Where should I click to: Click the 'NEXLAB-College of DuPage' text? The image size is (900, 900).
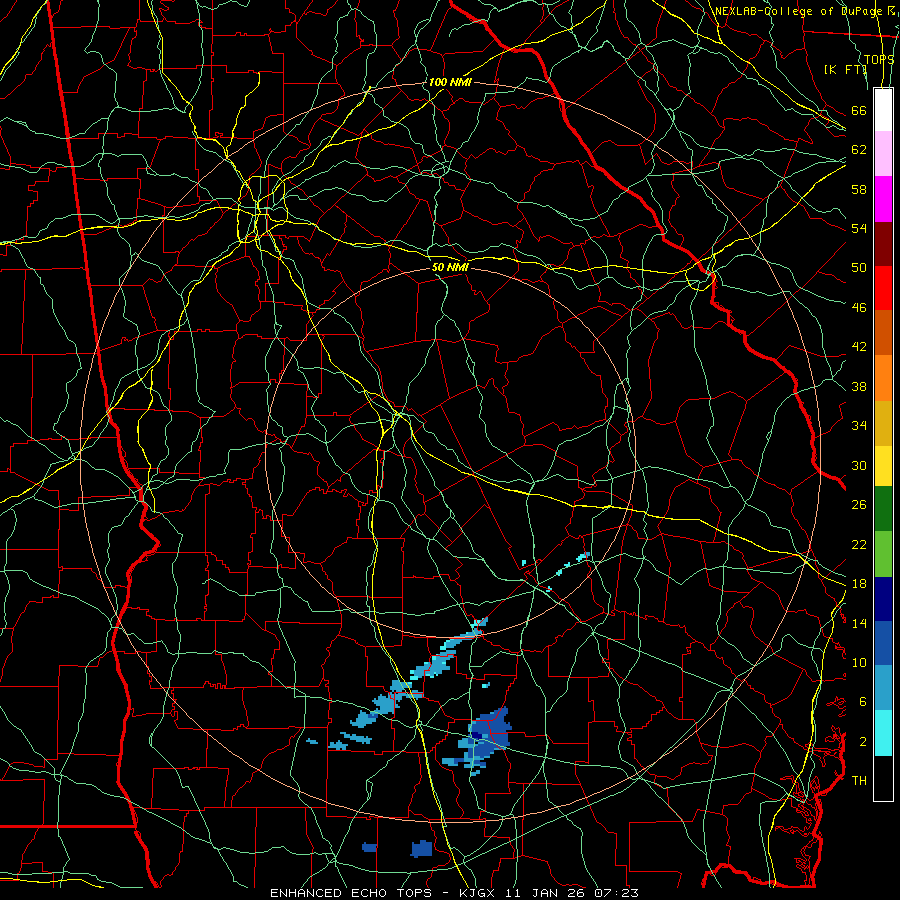pyautogui.click(x=798, y=11)
